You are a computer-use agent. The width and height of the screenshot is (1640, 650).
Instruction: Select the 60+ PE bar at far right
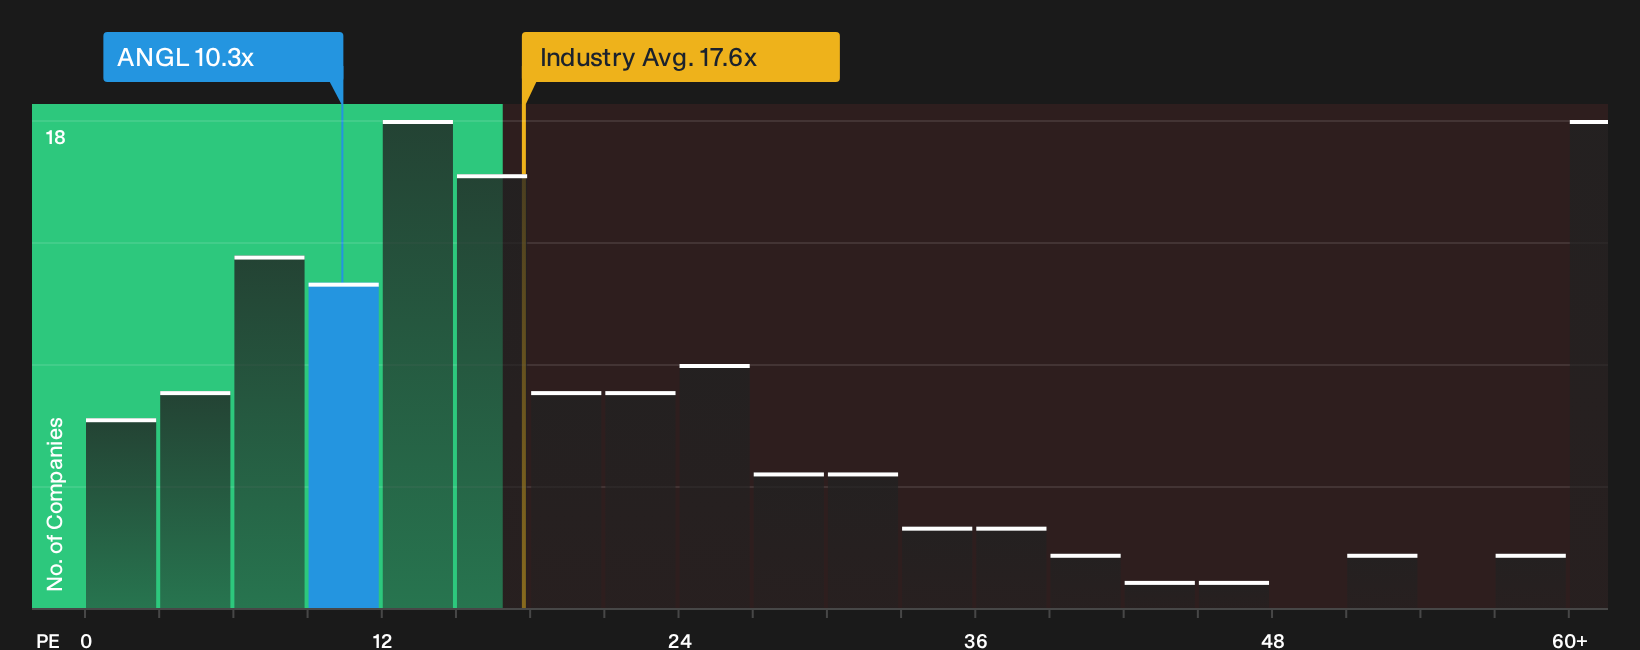point(1588,365)
